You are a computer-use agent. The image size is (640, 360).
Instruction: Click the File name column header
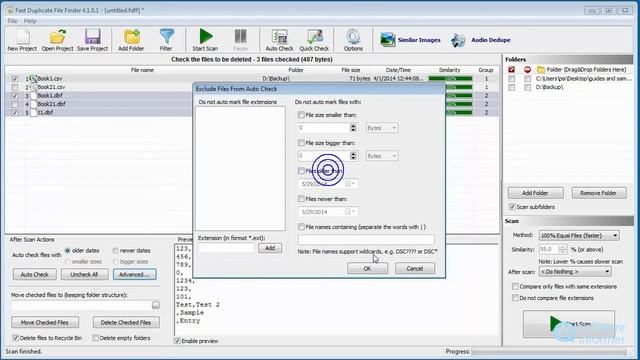pos(142,70)
